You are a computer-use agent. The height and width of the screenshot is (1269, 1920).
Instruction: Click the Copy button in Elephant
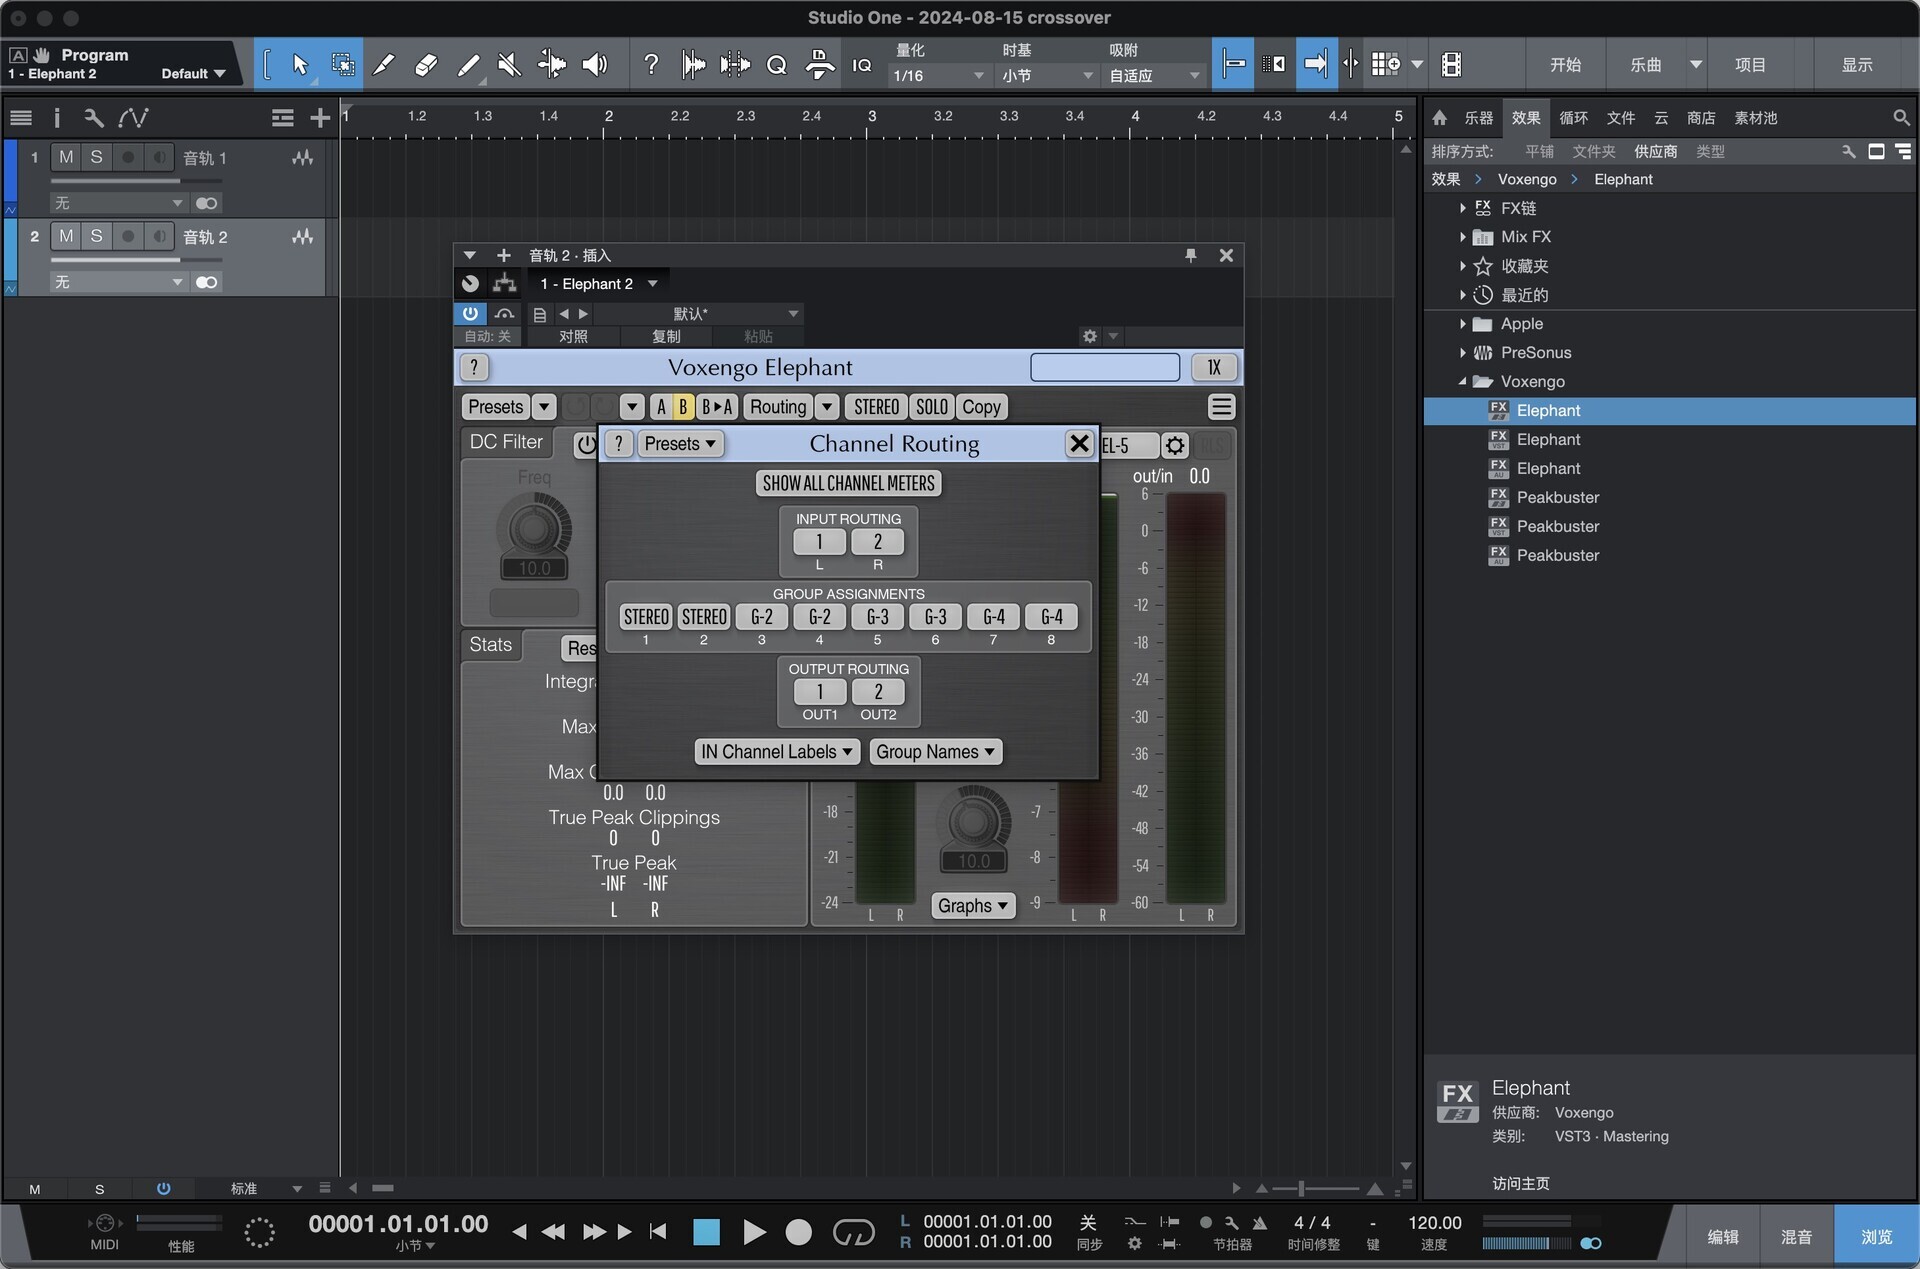pos(981,407)
